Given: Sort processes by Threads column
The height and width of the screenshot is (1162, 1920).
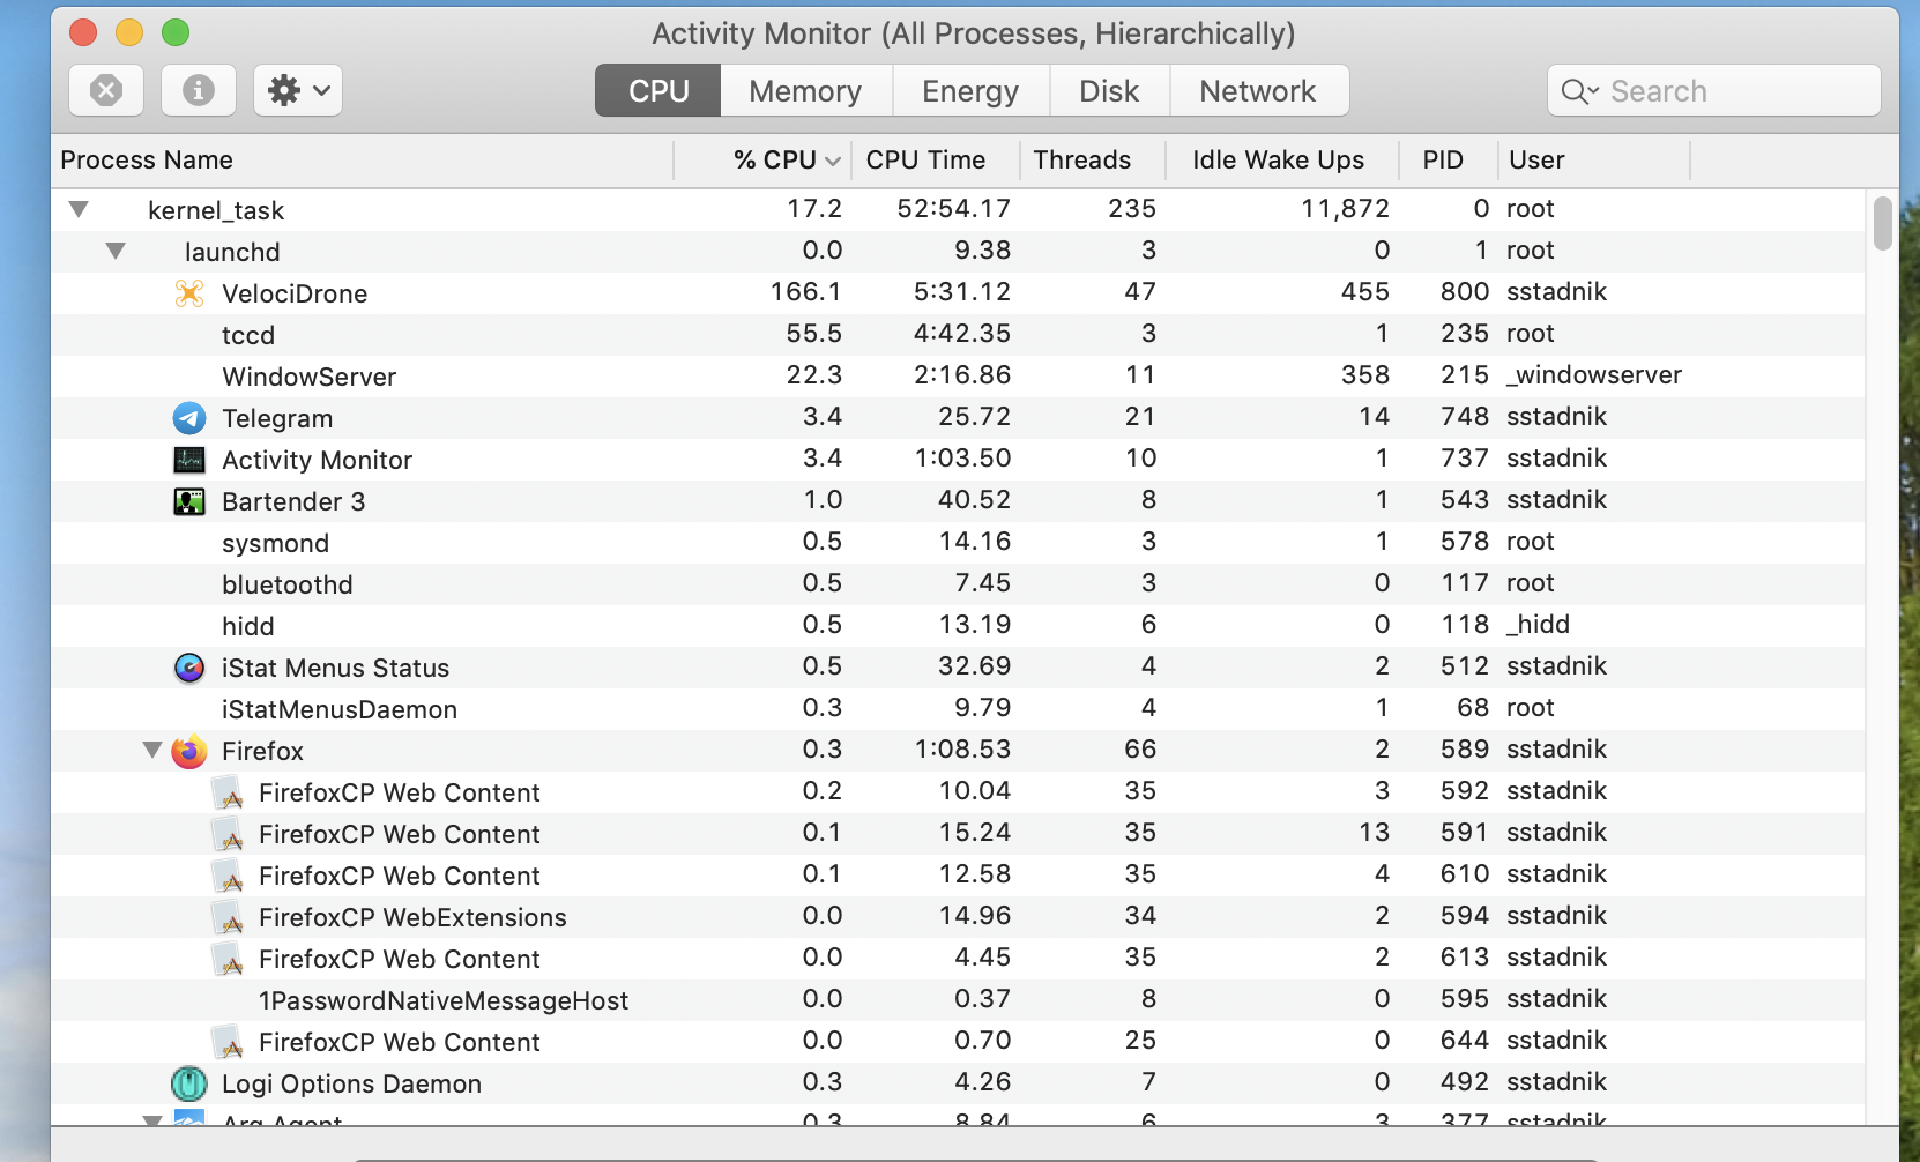Looking at the screenshot, I should coord(1082,160).
